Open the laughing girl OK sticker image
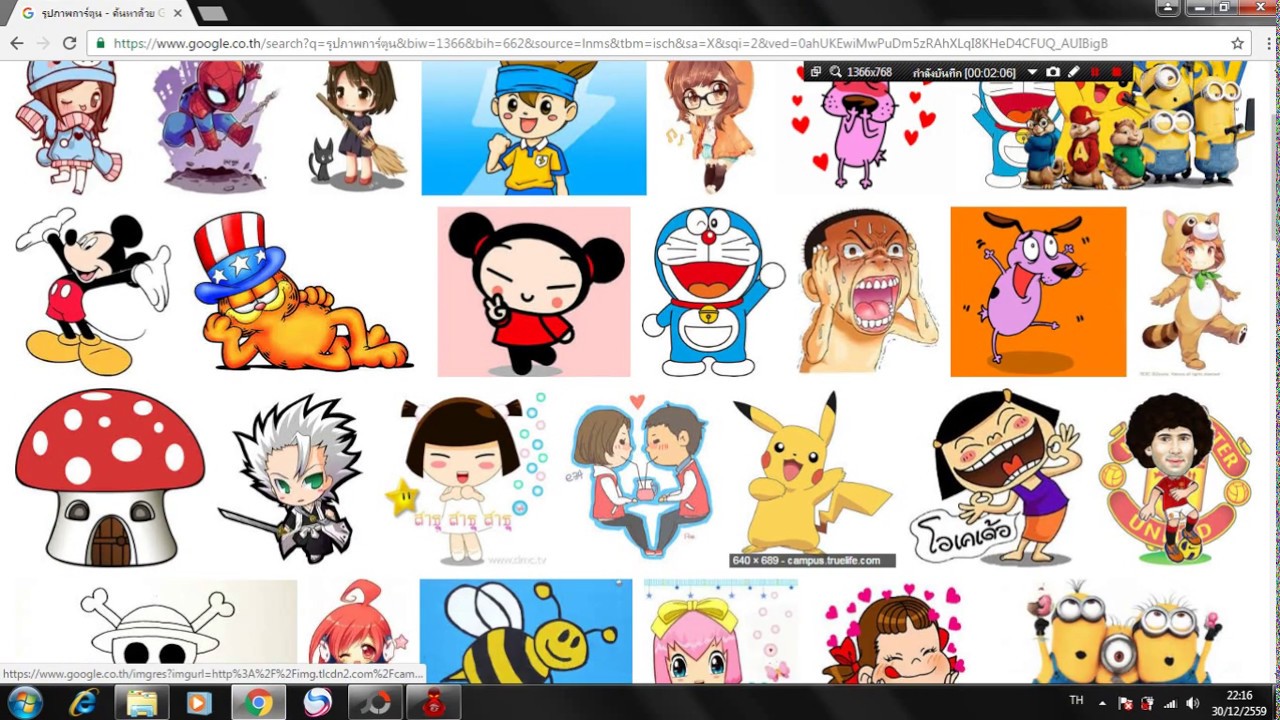 pyautogui.click(x=996, y=478)
